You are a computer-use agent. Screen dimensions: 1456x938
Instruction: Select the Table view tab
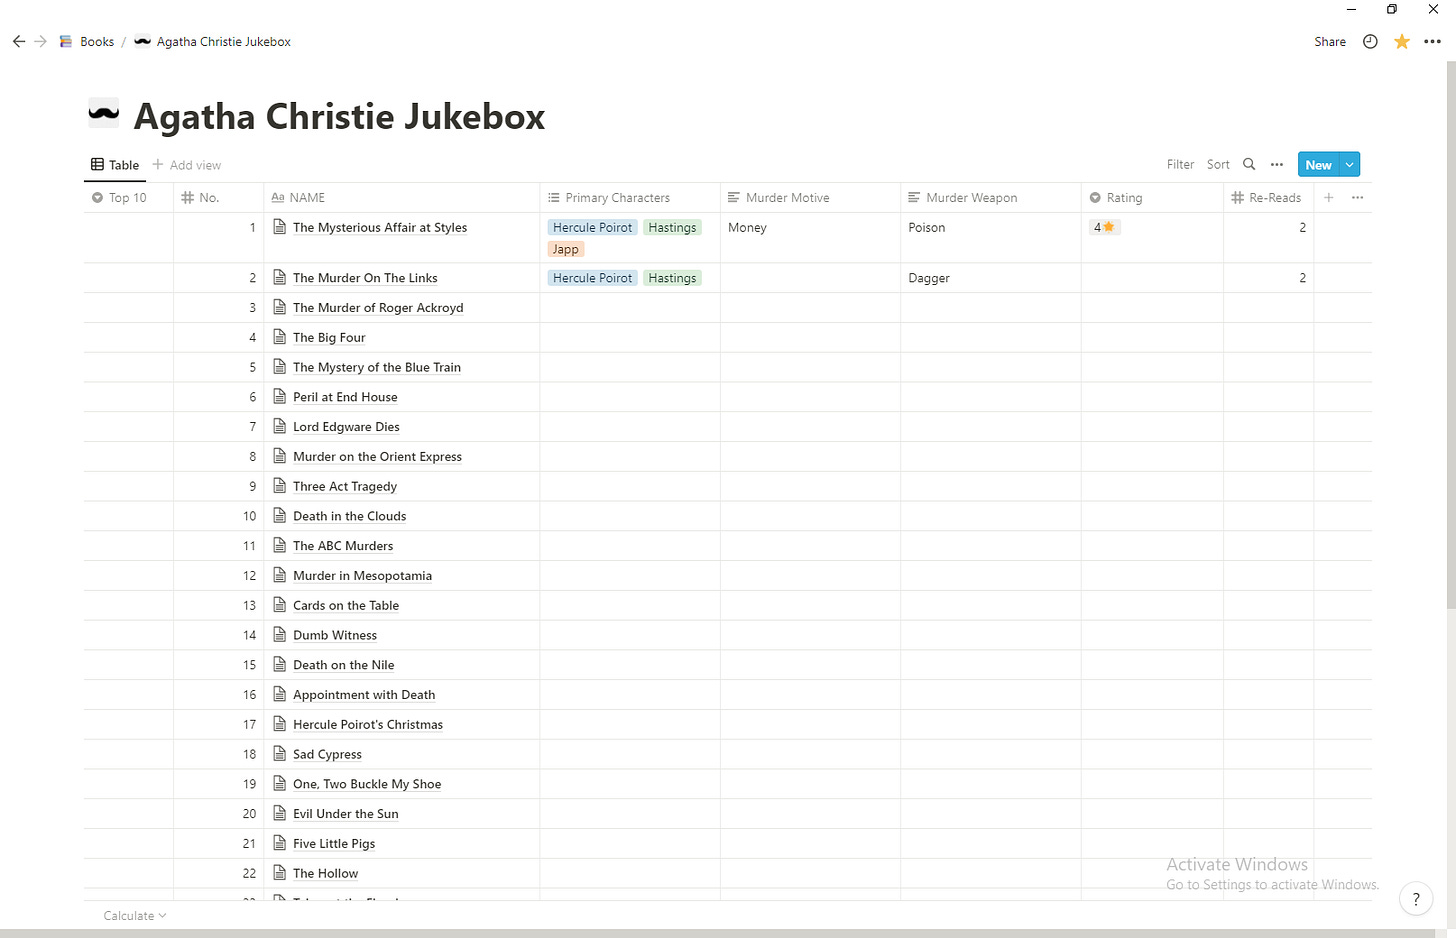click(115, 165)
